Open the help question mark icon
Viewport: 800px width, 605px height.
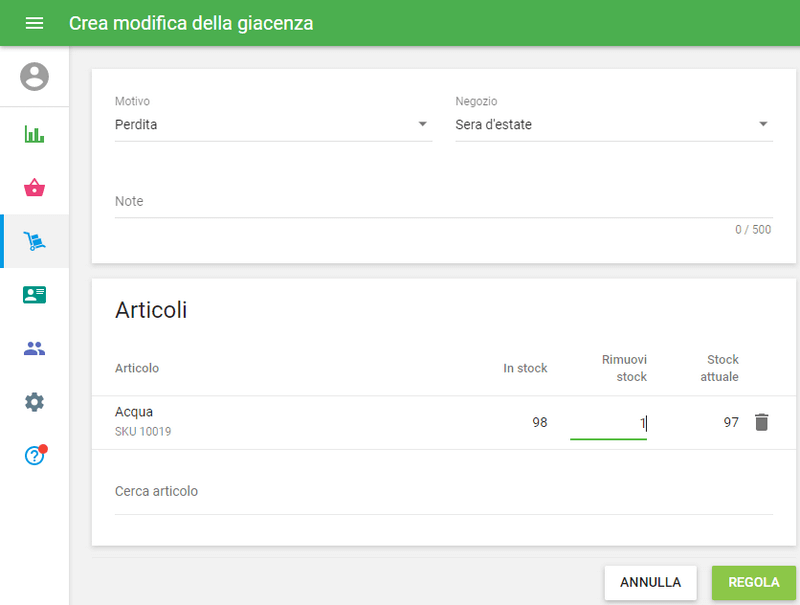34,456
